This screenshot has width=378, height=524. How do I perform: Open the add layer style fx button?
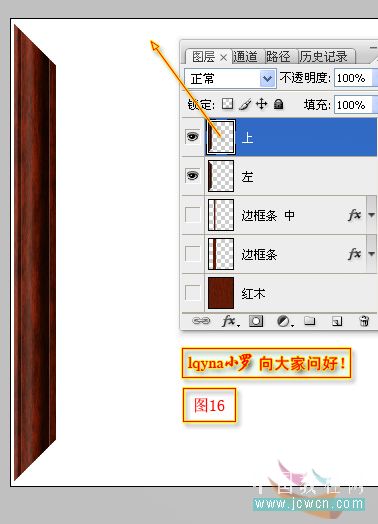(230, 321)
